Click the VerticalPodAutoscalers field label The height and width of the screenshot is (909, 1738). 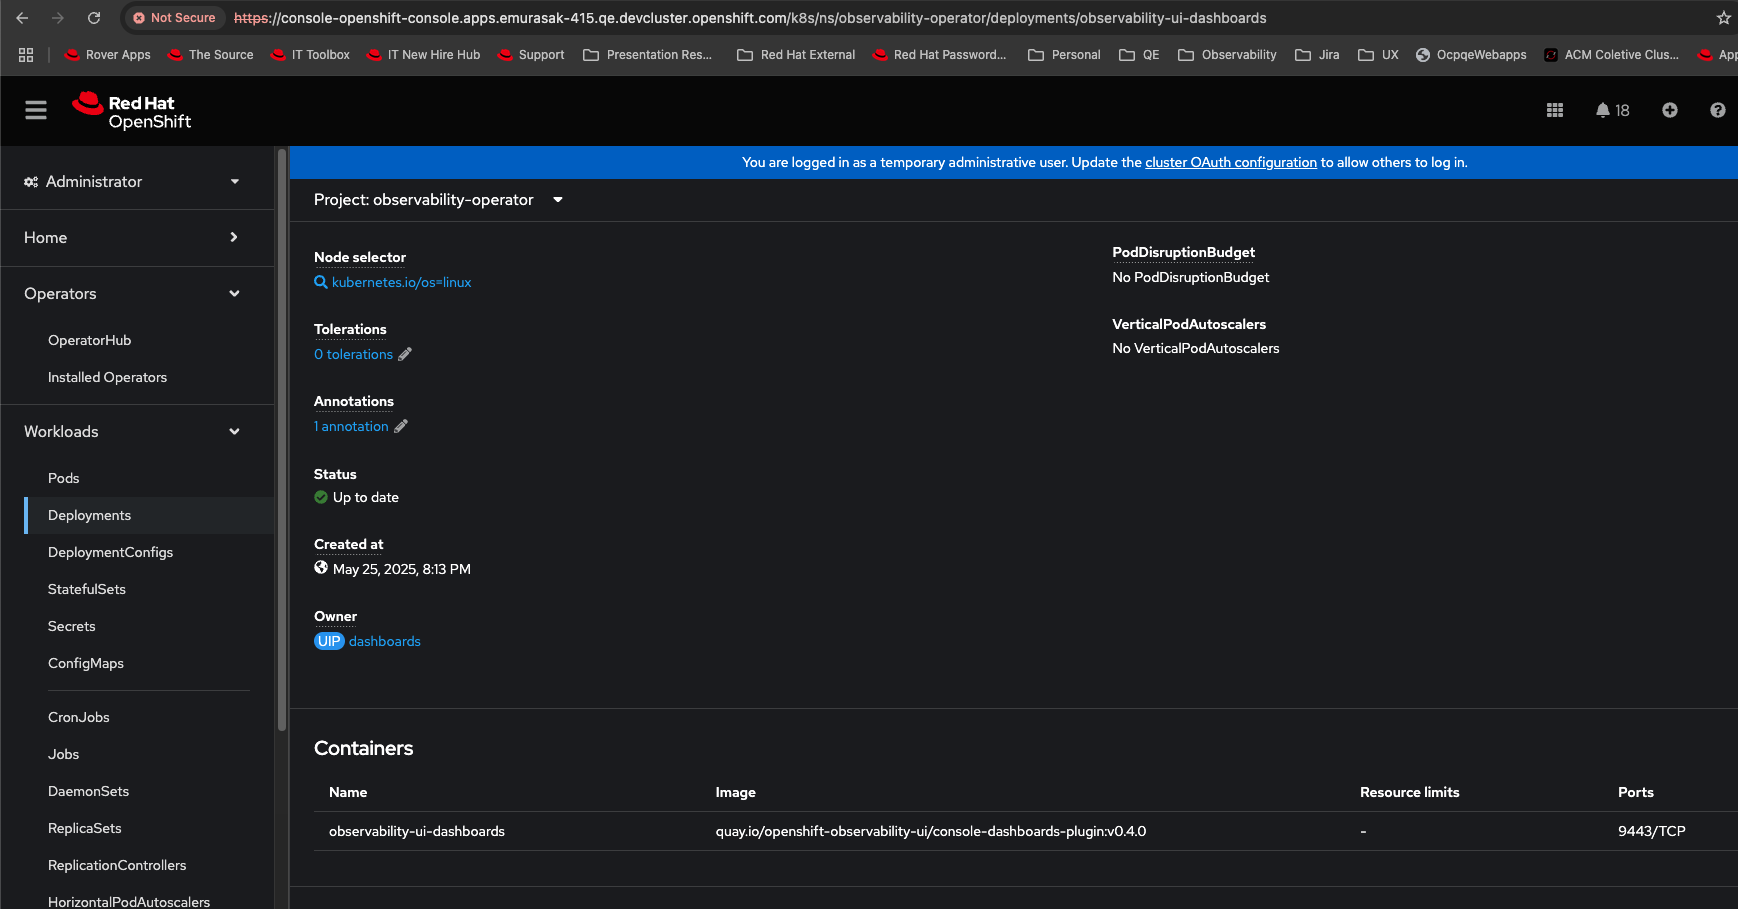click(x=1189, y=324)
